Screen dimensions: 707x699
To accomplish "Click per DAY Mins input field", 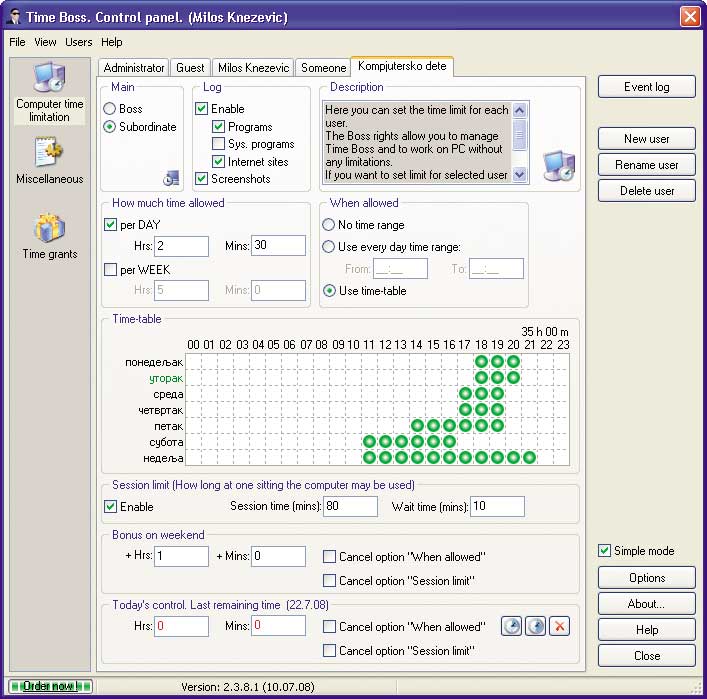I will click(x=278, y=246).
